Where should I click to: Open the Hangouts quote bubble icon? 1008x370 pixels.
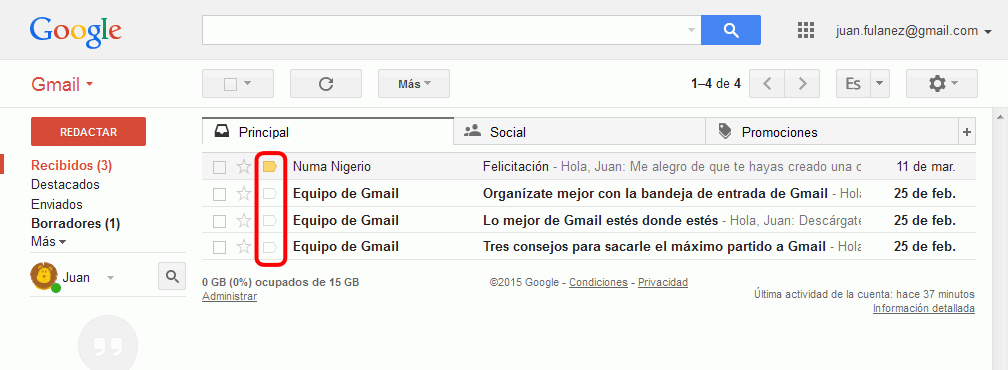point(107,345)
